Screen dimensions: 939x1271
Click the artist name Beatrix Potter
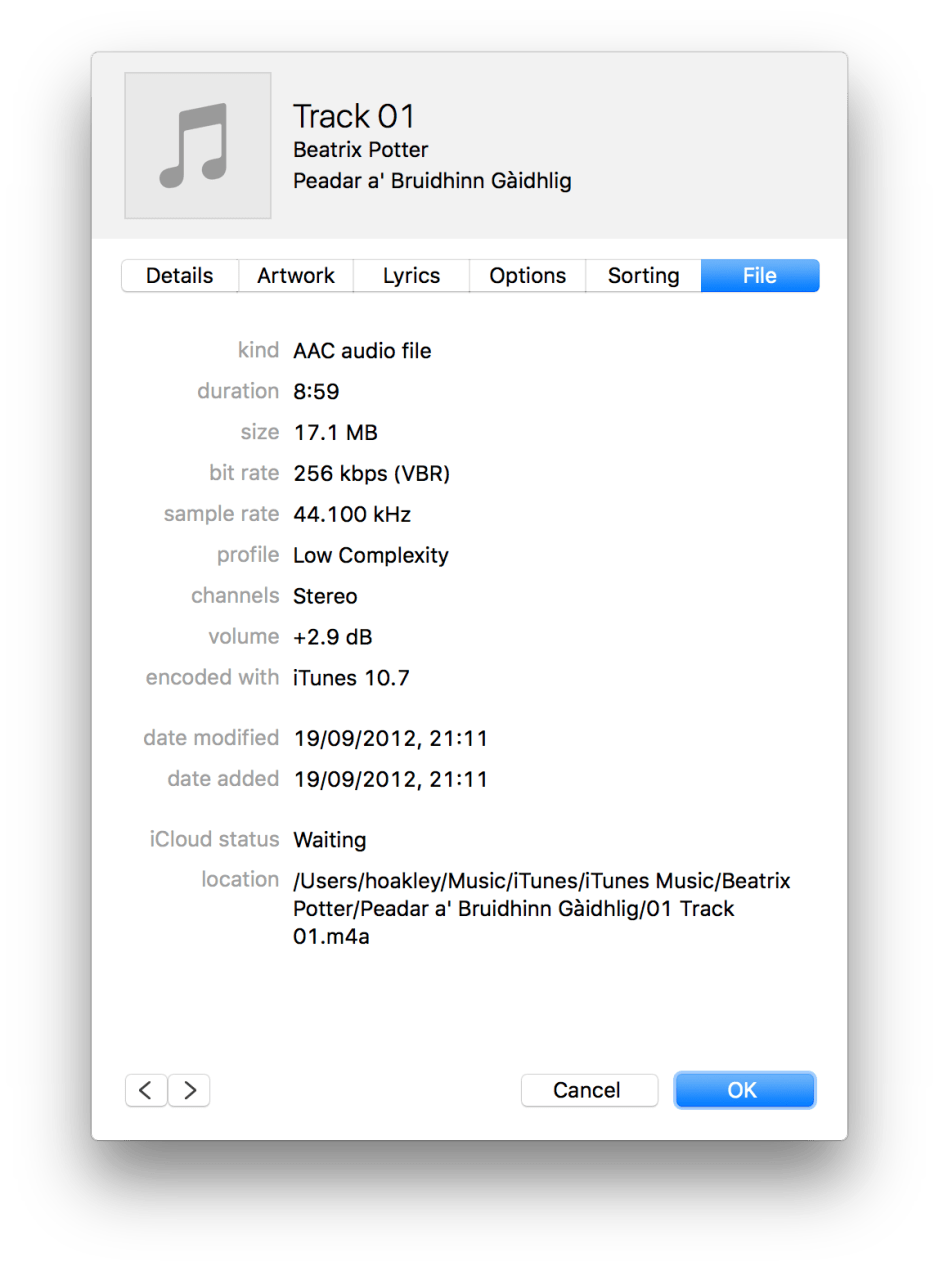[x=360, y=150]
